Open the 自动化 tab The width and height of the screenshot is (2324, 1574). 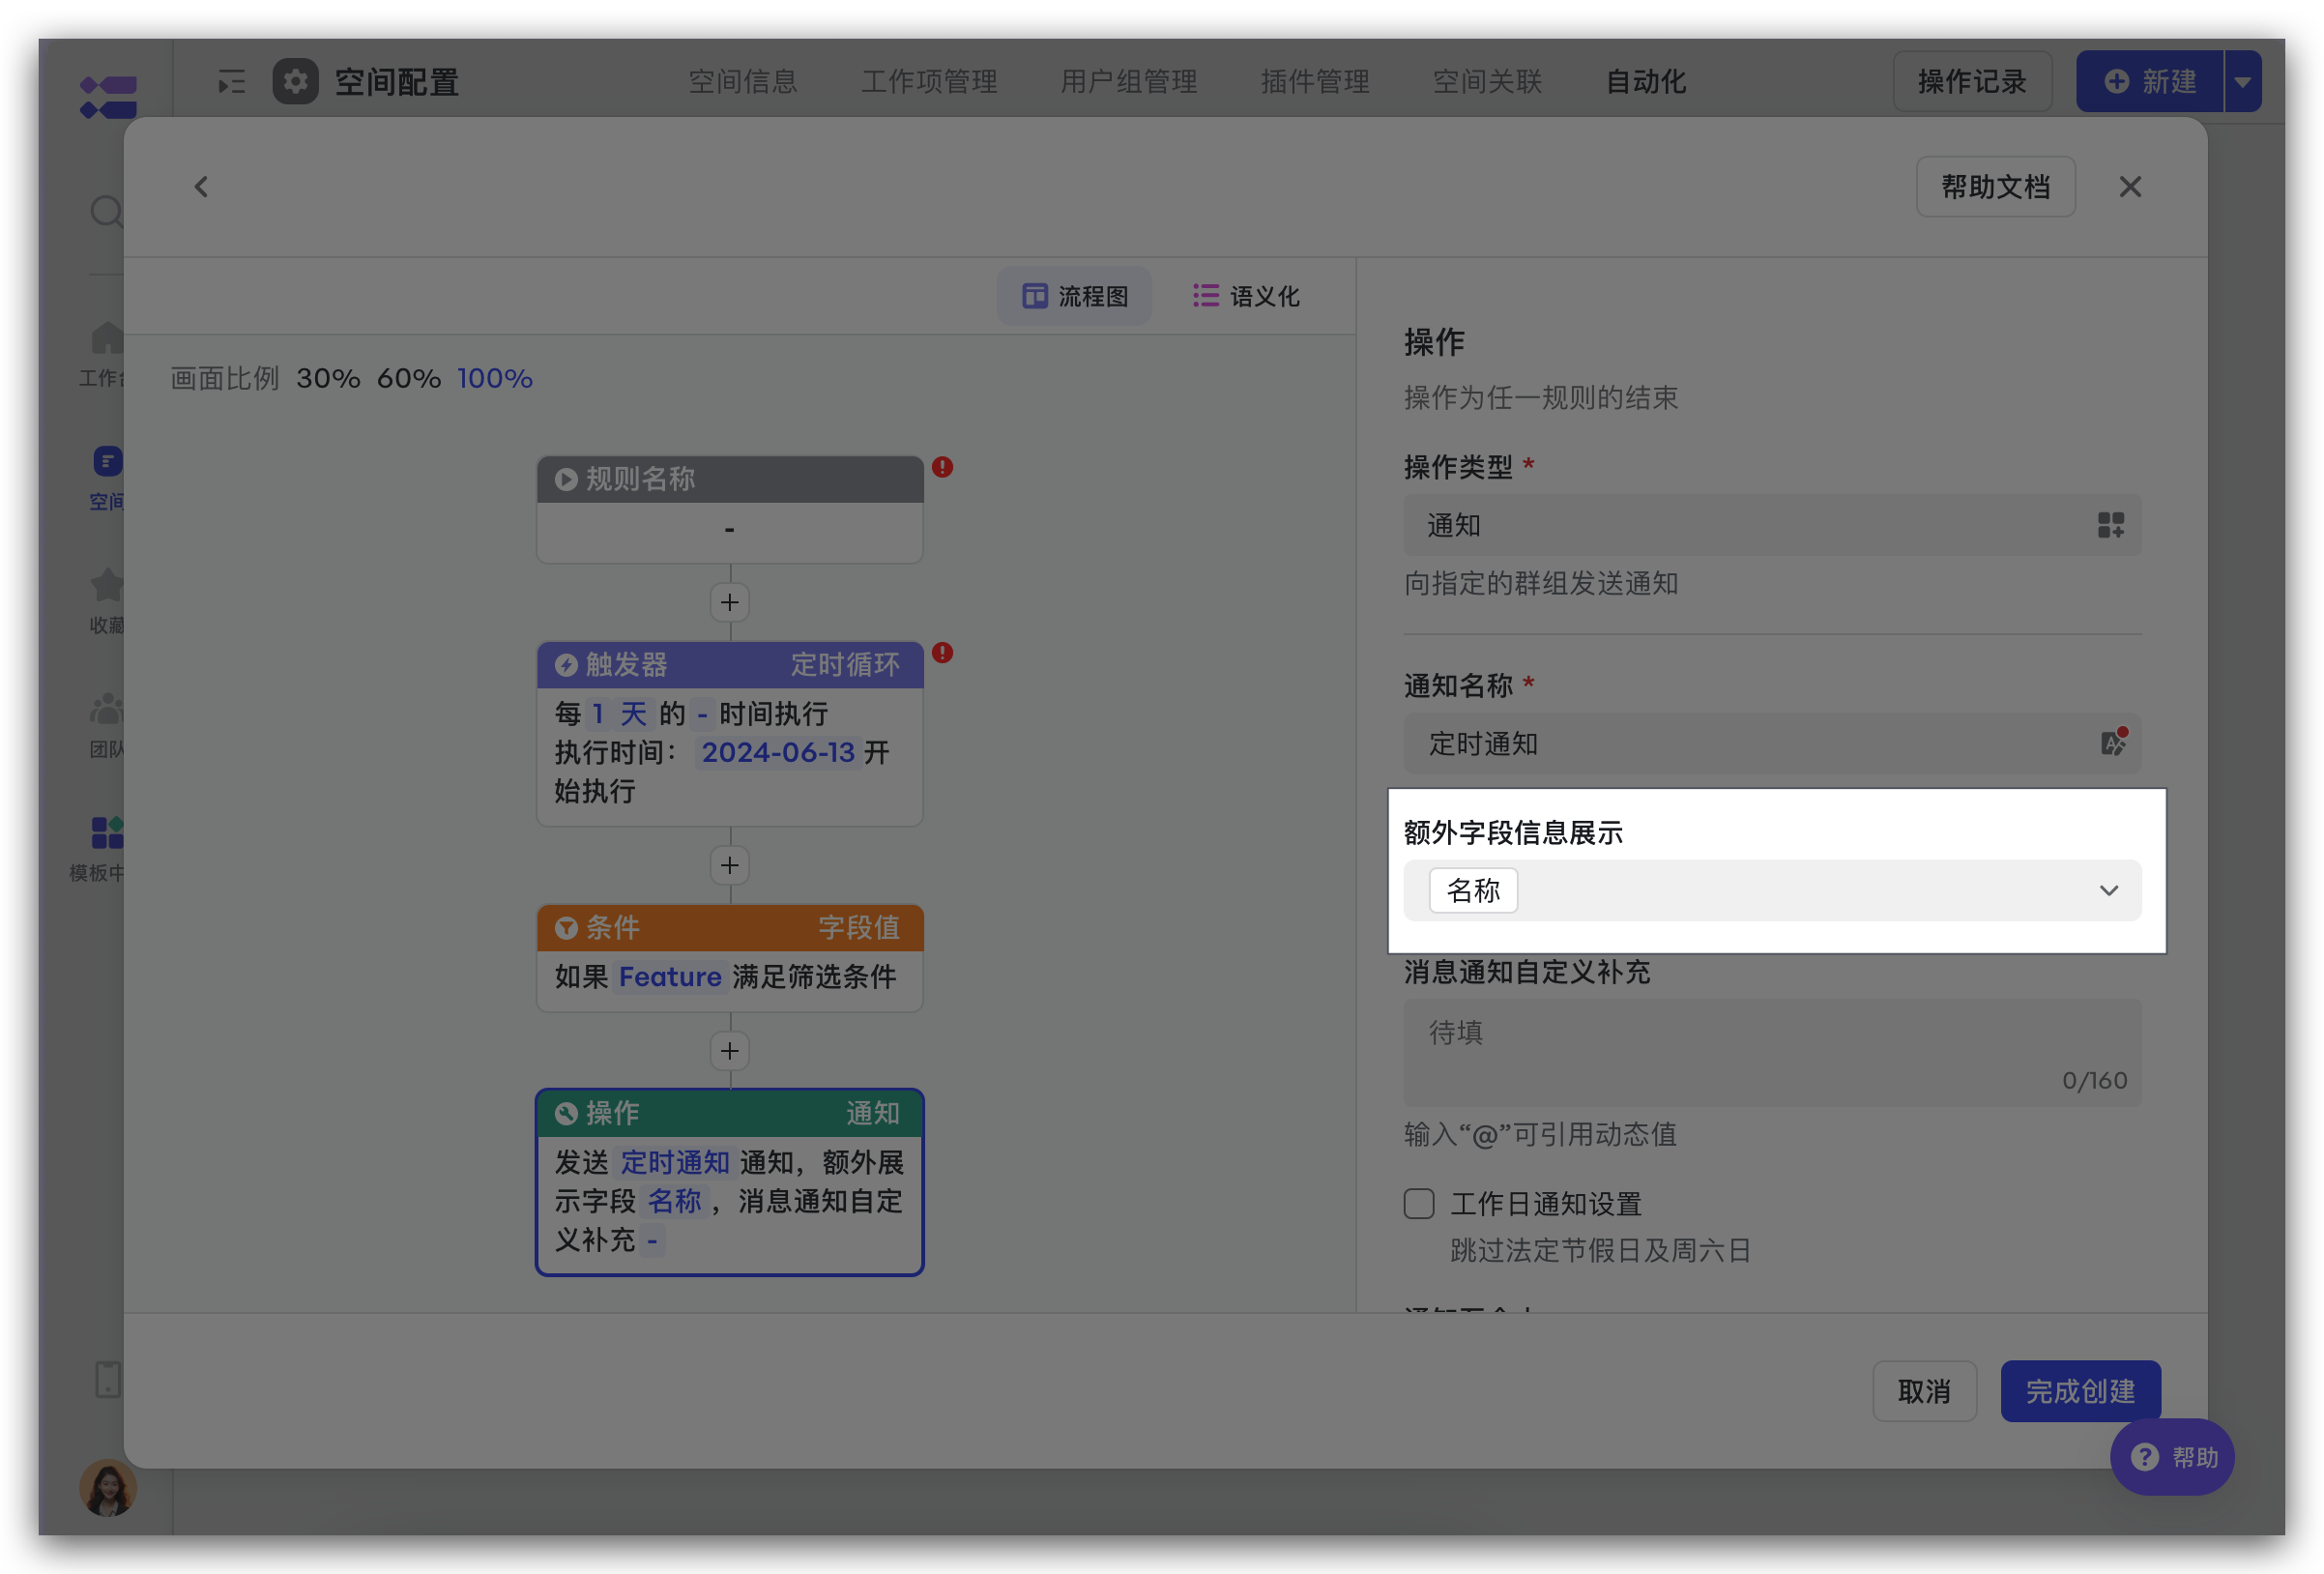[1646, 81]
